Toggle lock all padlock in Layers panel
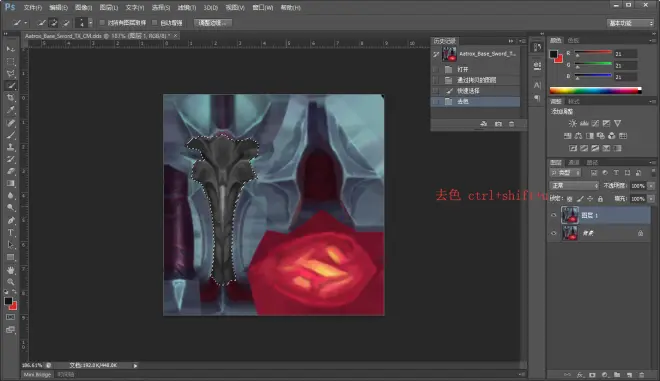The width and height of the screenshot is (660, 381). (600, 199)
